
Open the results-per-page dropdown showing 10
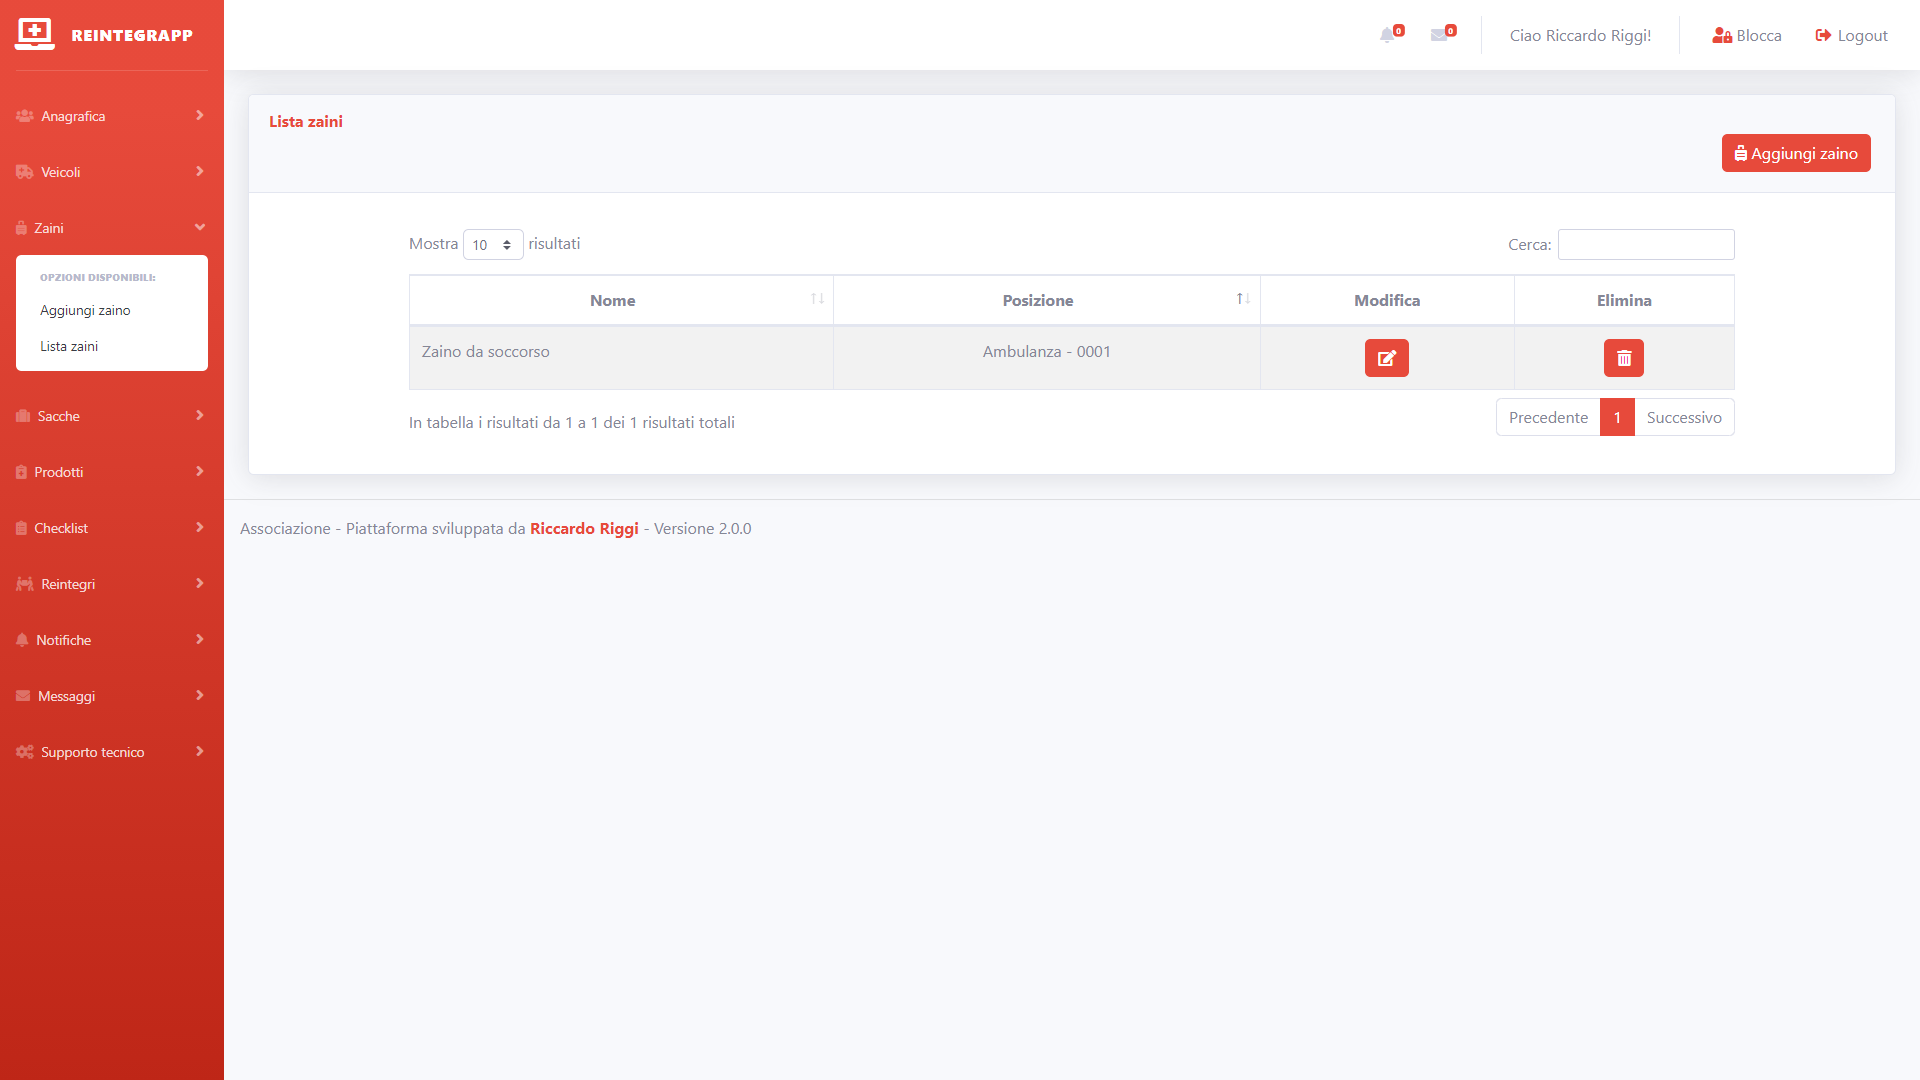point(492,245)
